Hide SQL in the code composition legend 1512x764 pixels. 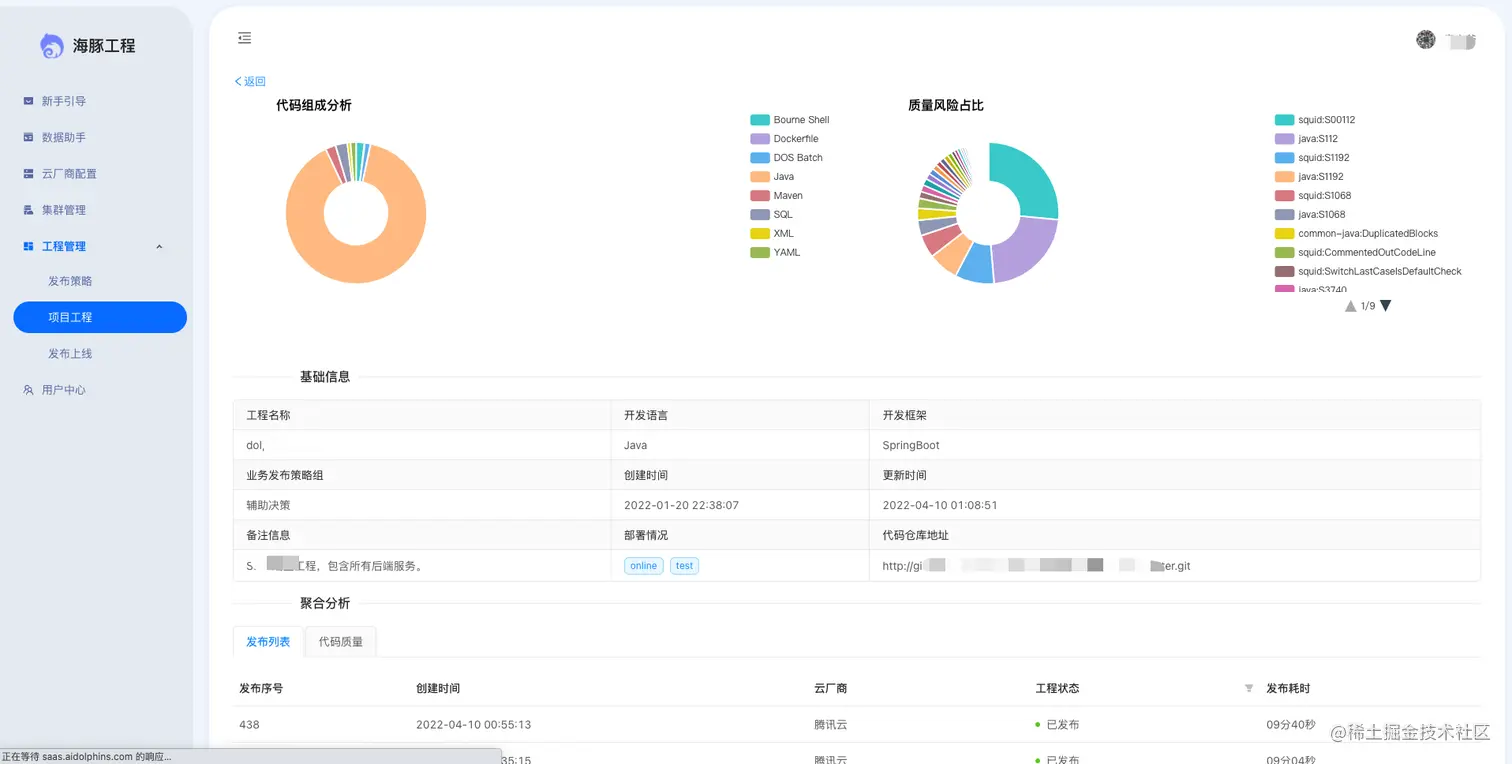(x=771, y=215)
